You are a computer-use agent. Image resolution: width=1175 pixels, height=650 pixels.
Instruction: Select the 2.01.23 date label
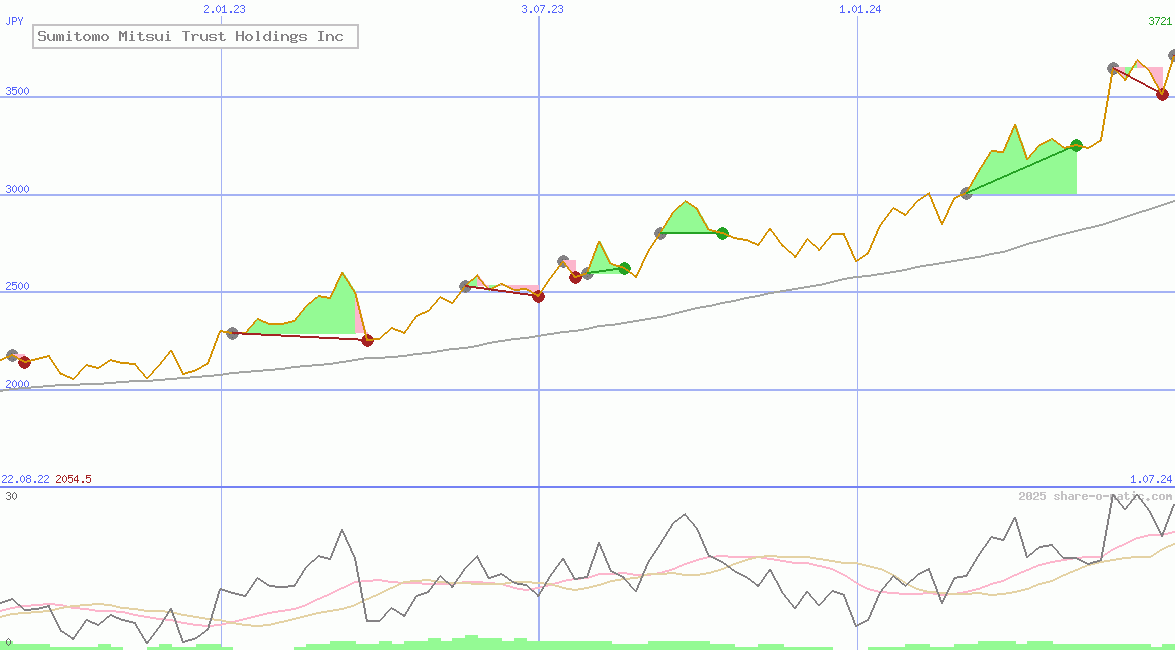pyautogui.click(x=224, y=9)
